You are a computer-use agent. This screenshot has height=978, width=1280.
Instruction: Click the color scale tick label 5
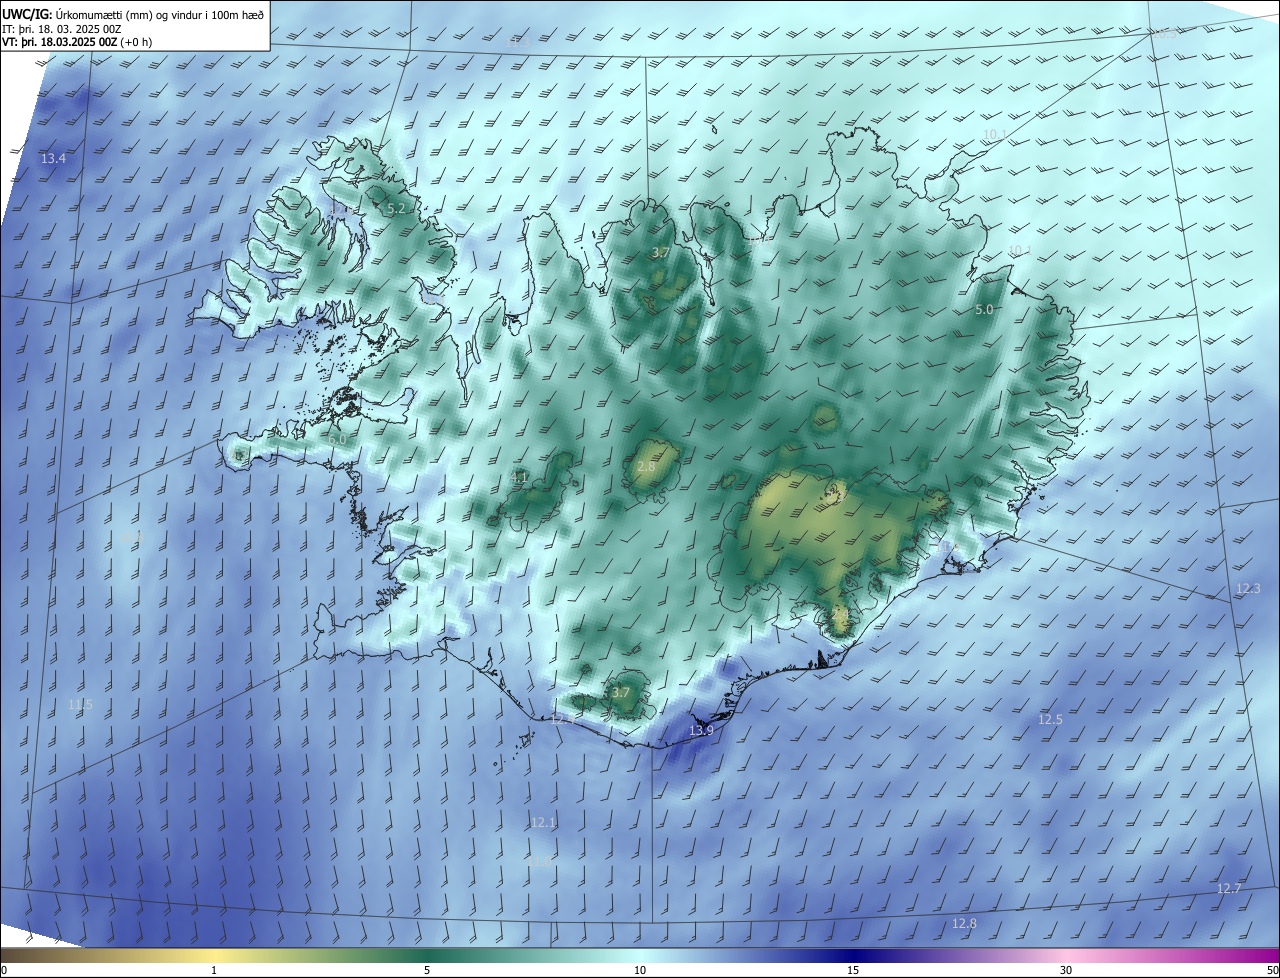coord(427,970)
